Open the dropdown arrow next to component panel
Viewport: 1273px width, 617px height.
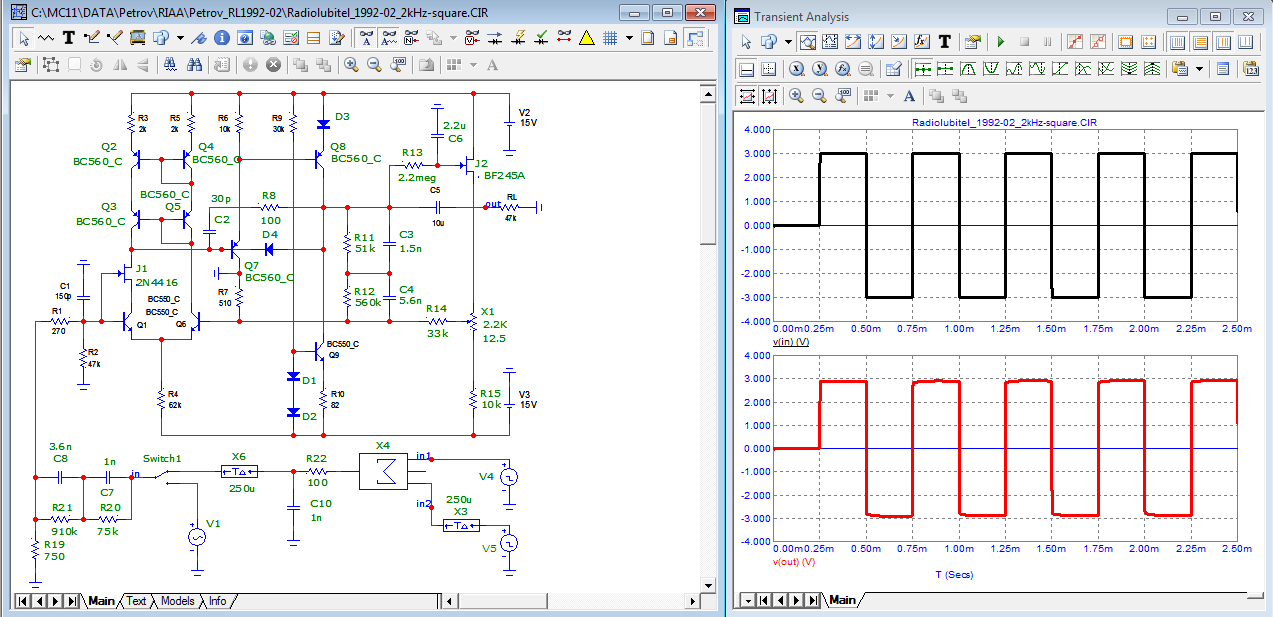180,38
